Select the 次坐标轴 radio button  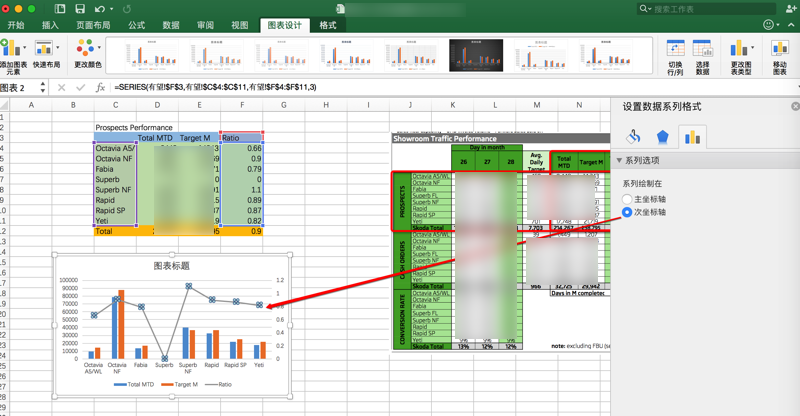click(x=627, y=212)
